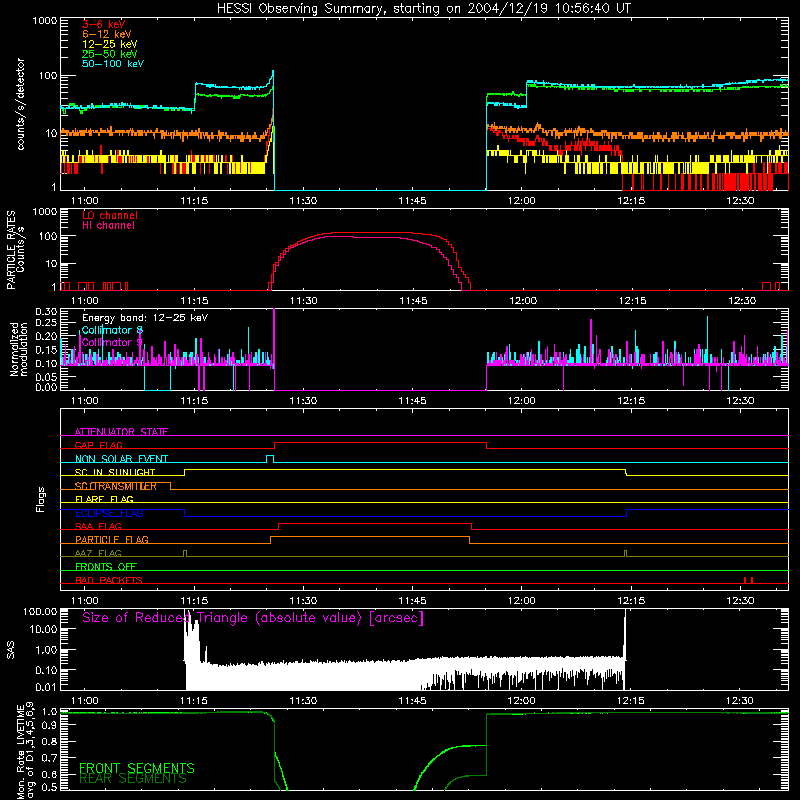Click the 'Size of Reduced Triangle' SAS caption

point(253,618)
